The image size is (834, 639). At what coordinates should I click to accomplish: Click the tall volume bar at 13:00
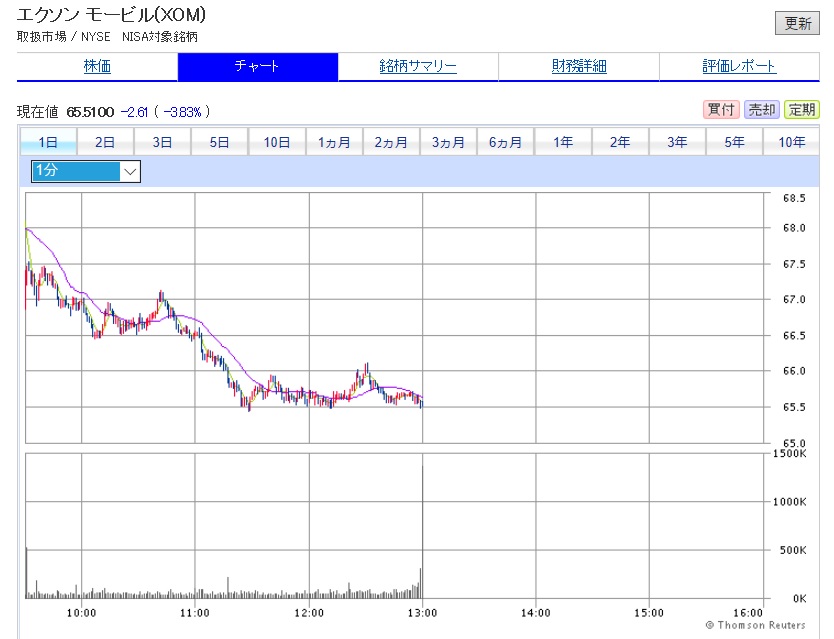tap(422, 532)
